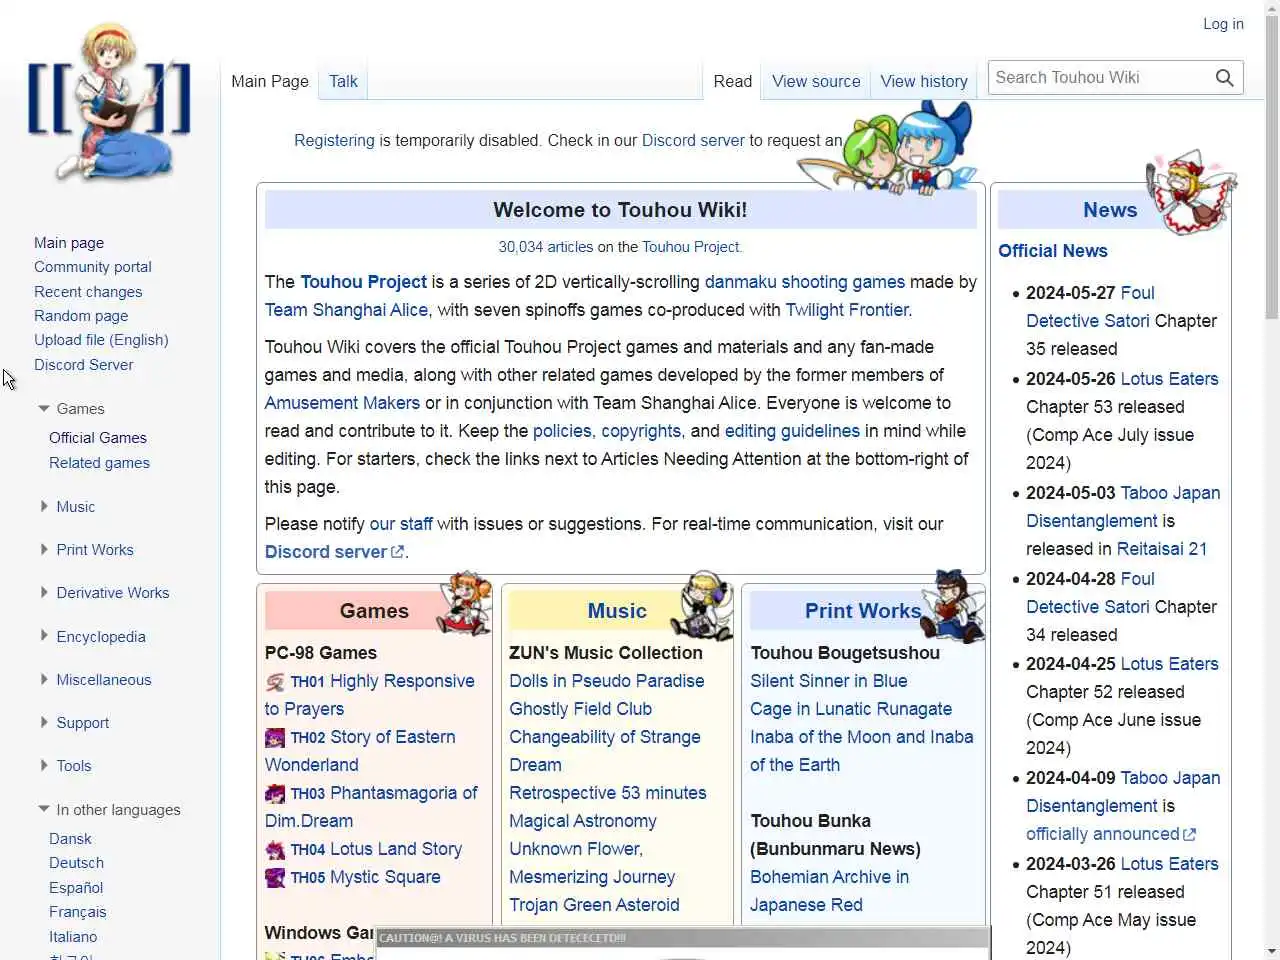Click the TH05 game icon

(x=275, y=878)
